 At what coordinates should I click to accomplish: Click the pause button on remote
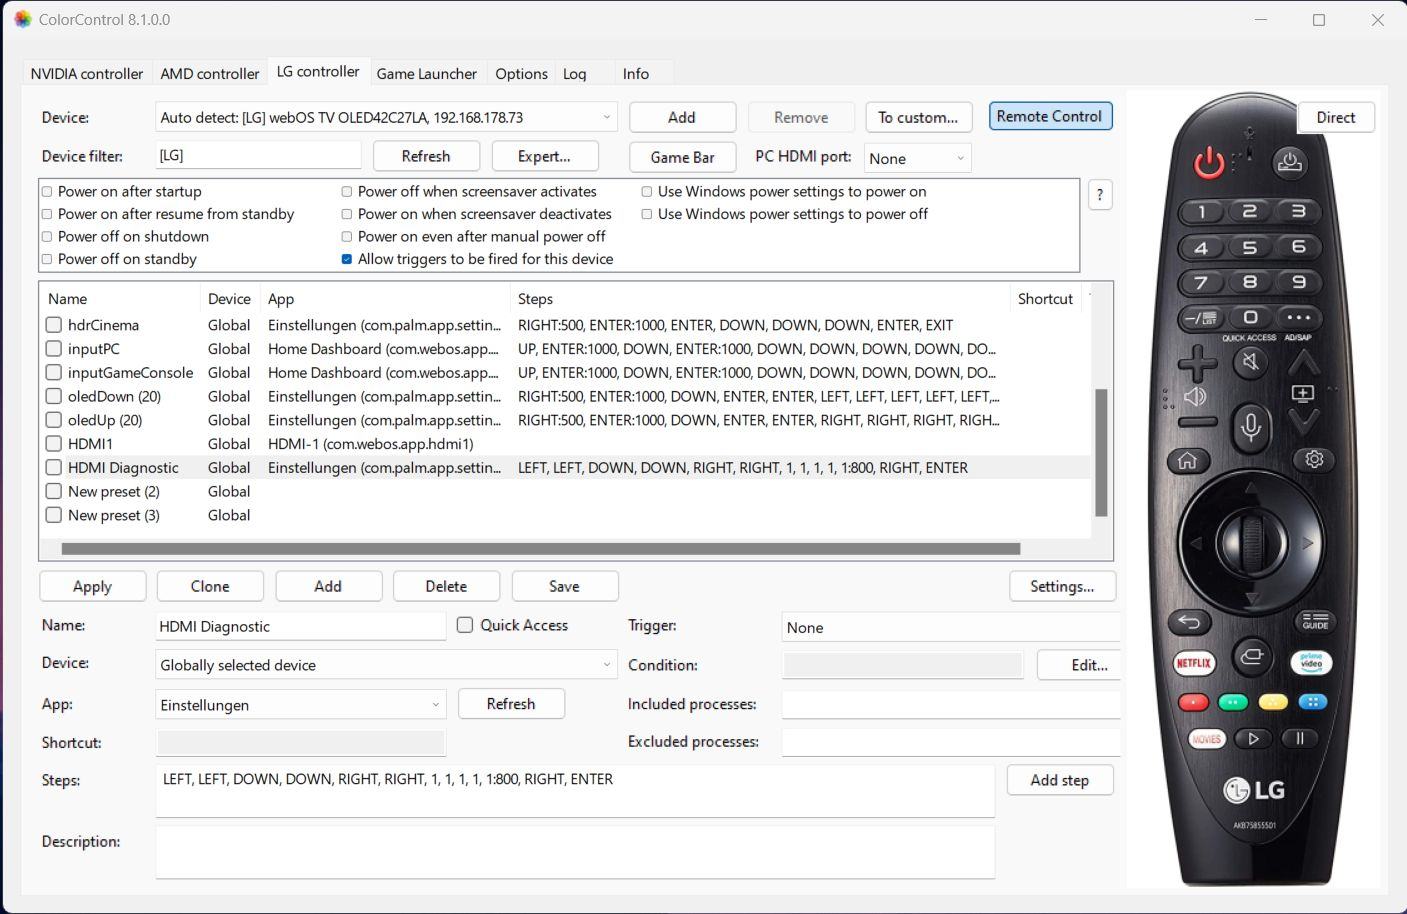1299,738
